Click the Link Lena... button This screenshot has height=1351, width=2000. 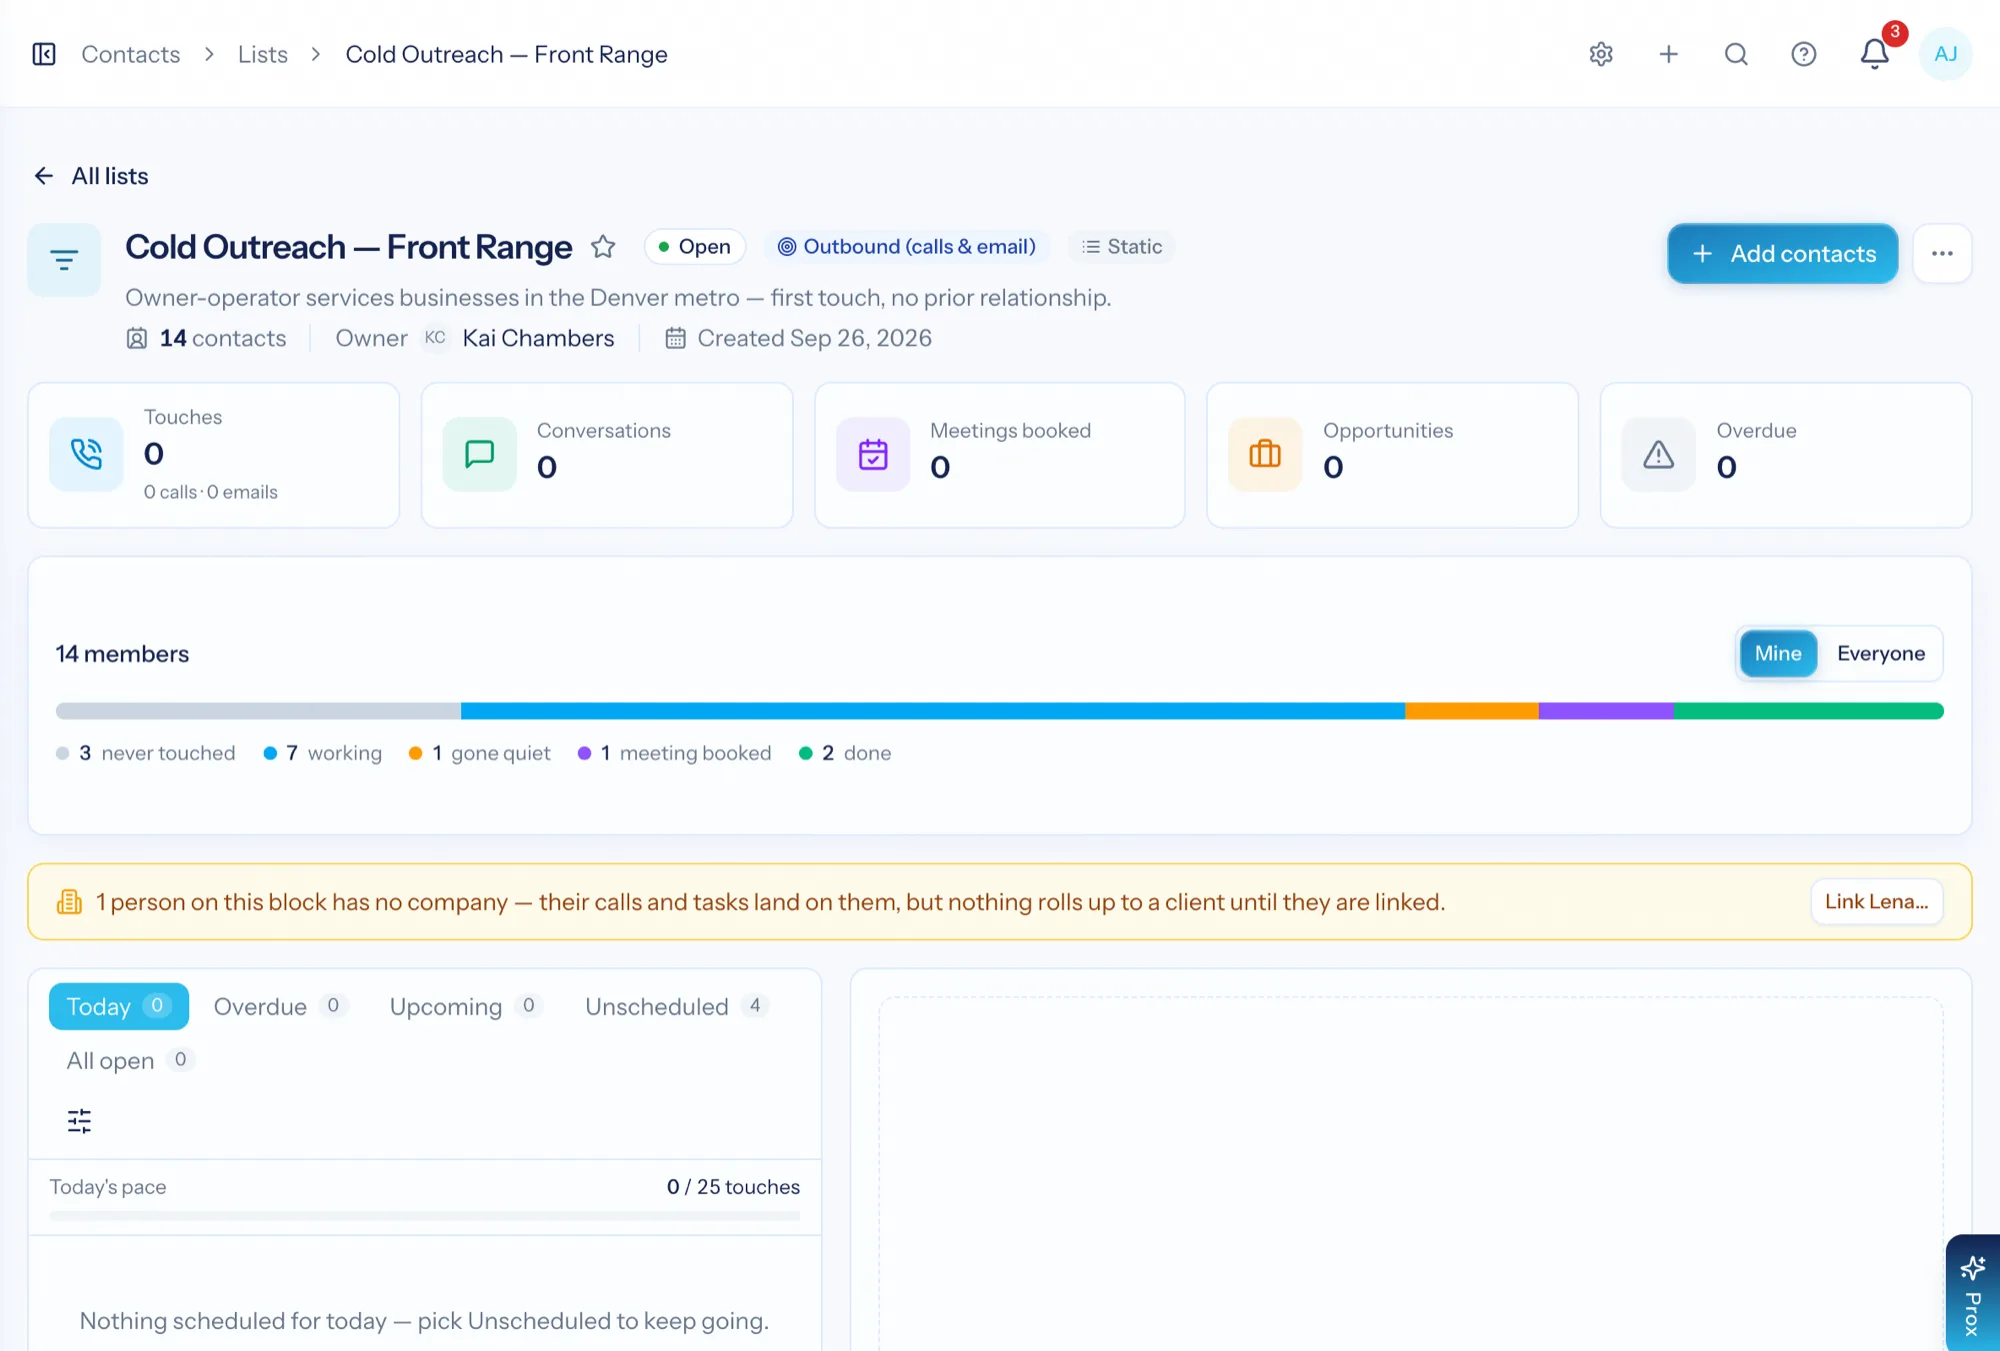(1877, 902)
